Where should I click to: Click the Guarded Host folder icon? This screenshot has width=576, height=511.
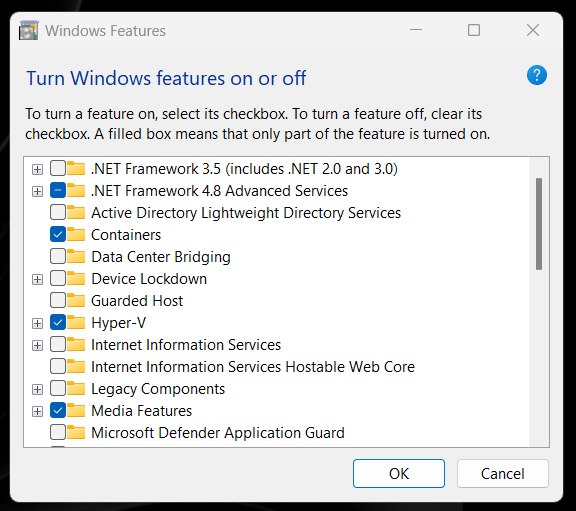(x=76, y=300)
